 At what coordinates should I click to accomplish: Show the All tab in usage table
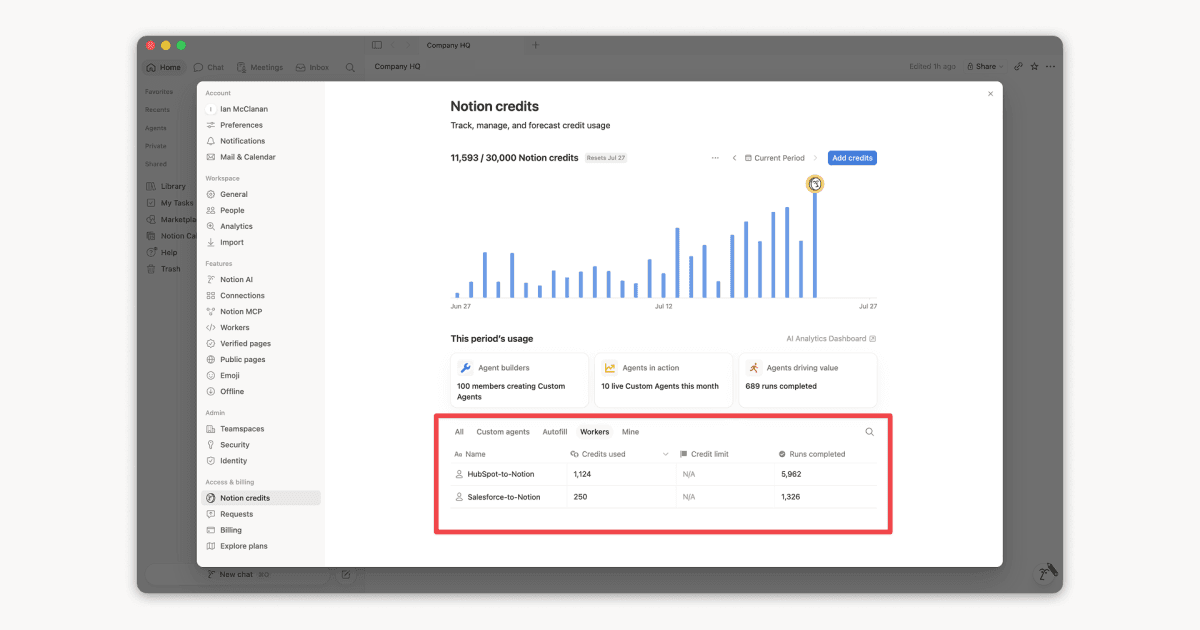tap(459, 432)
